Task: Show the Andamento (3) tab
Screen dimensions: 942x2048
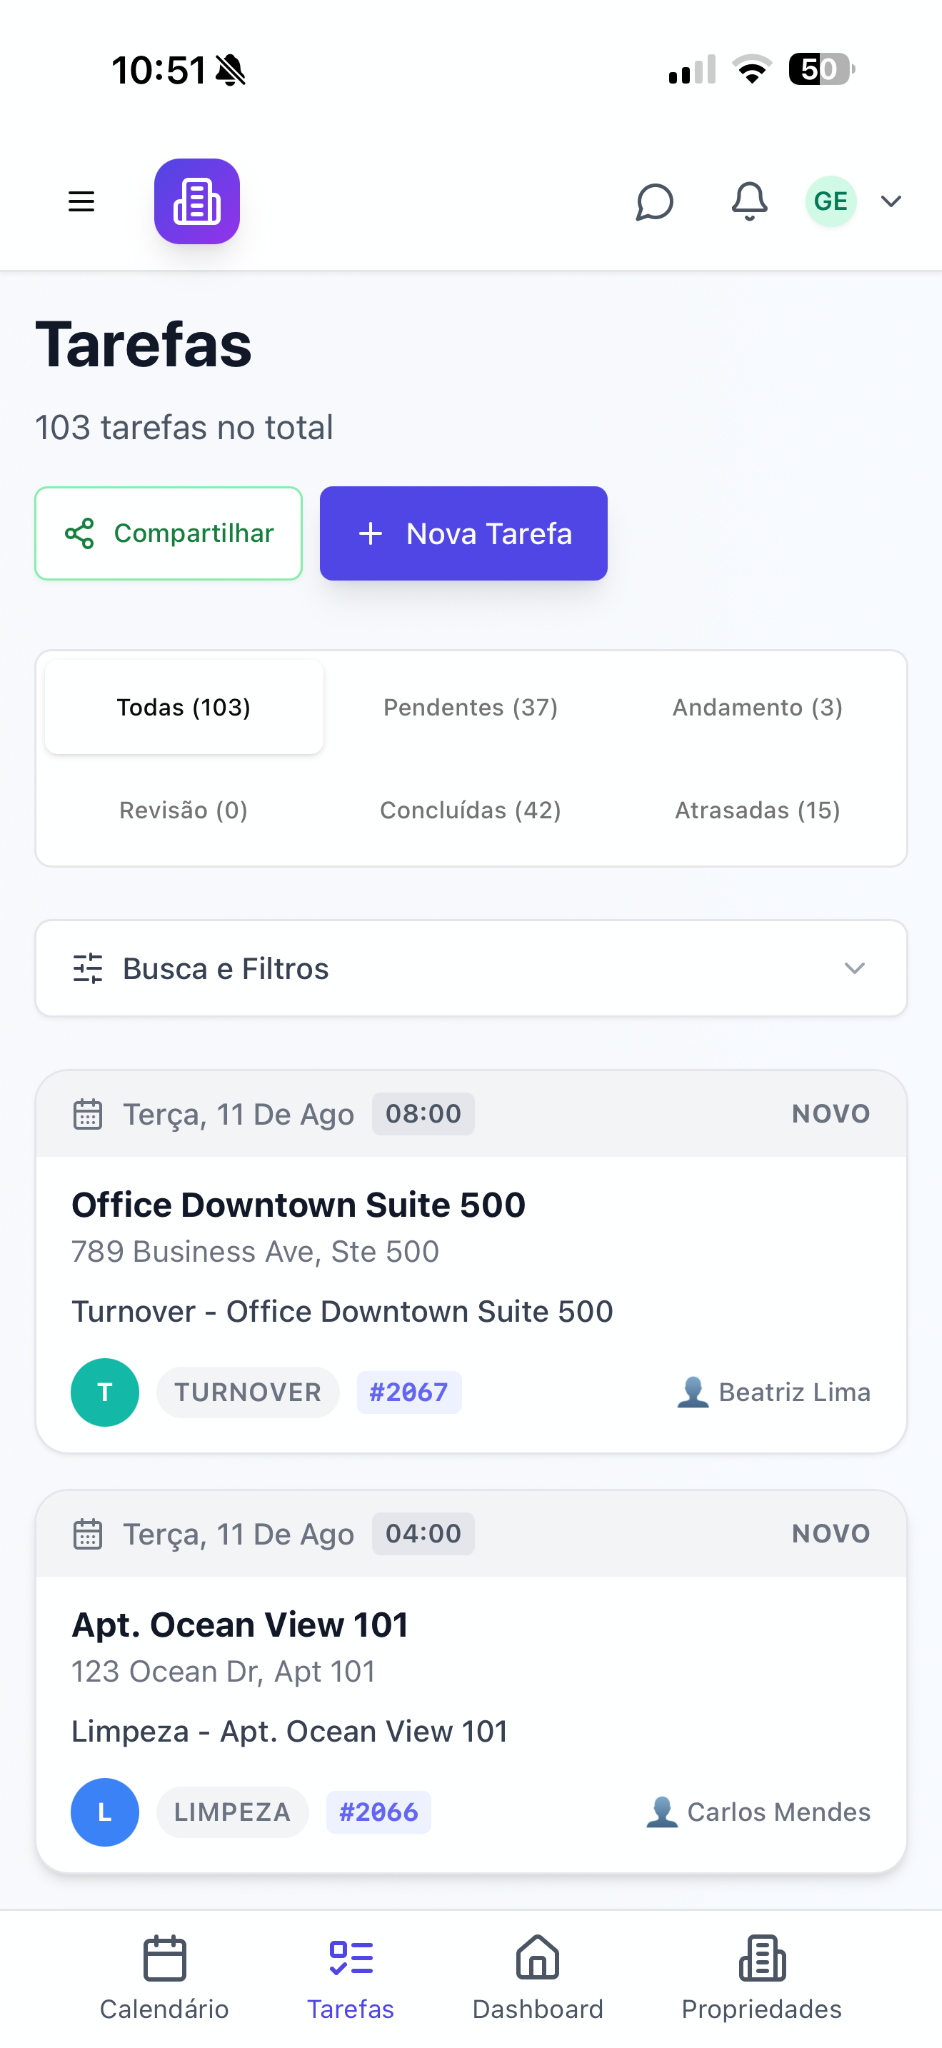Action: 758,707
